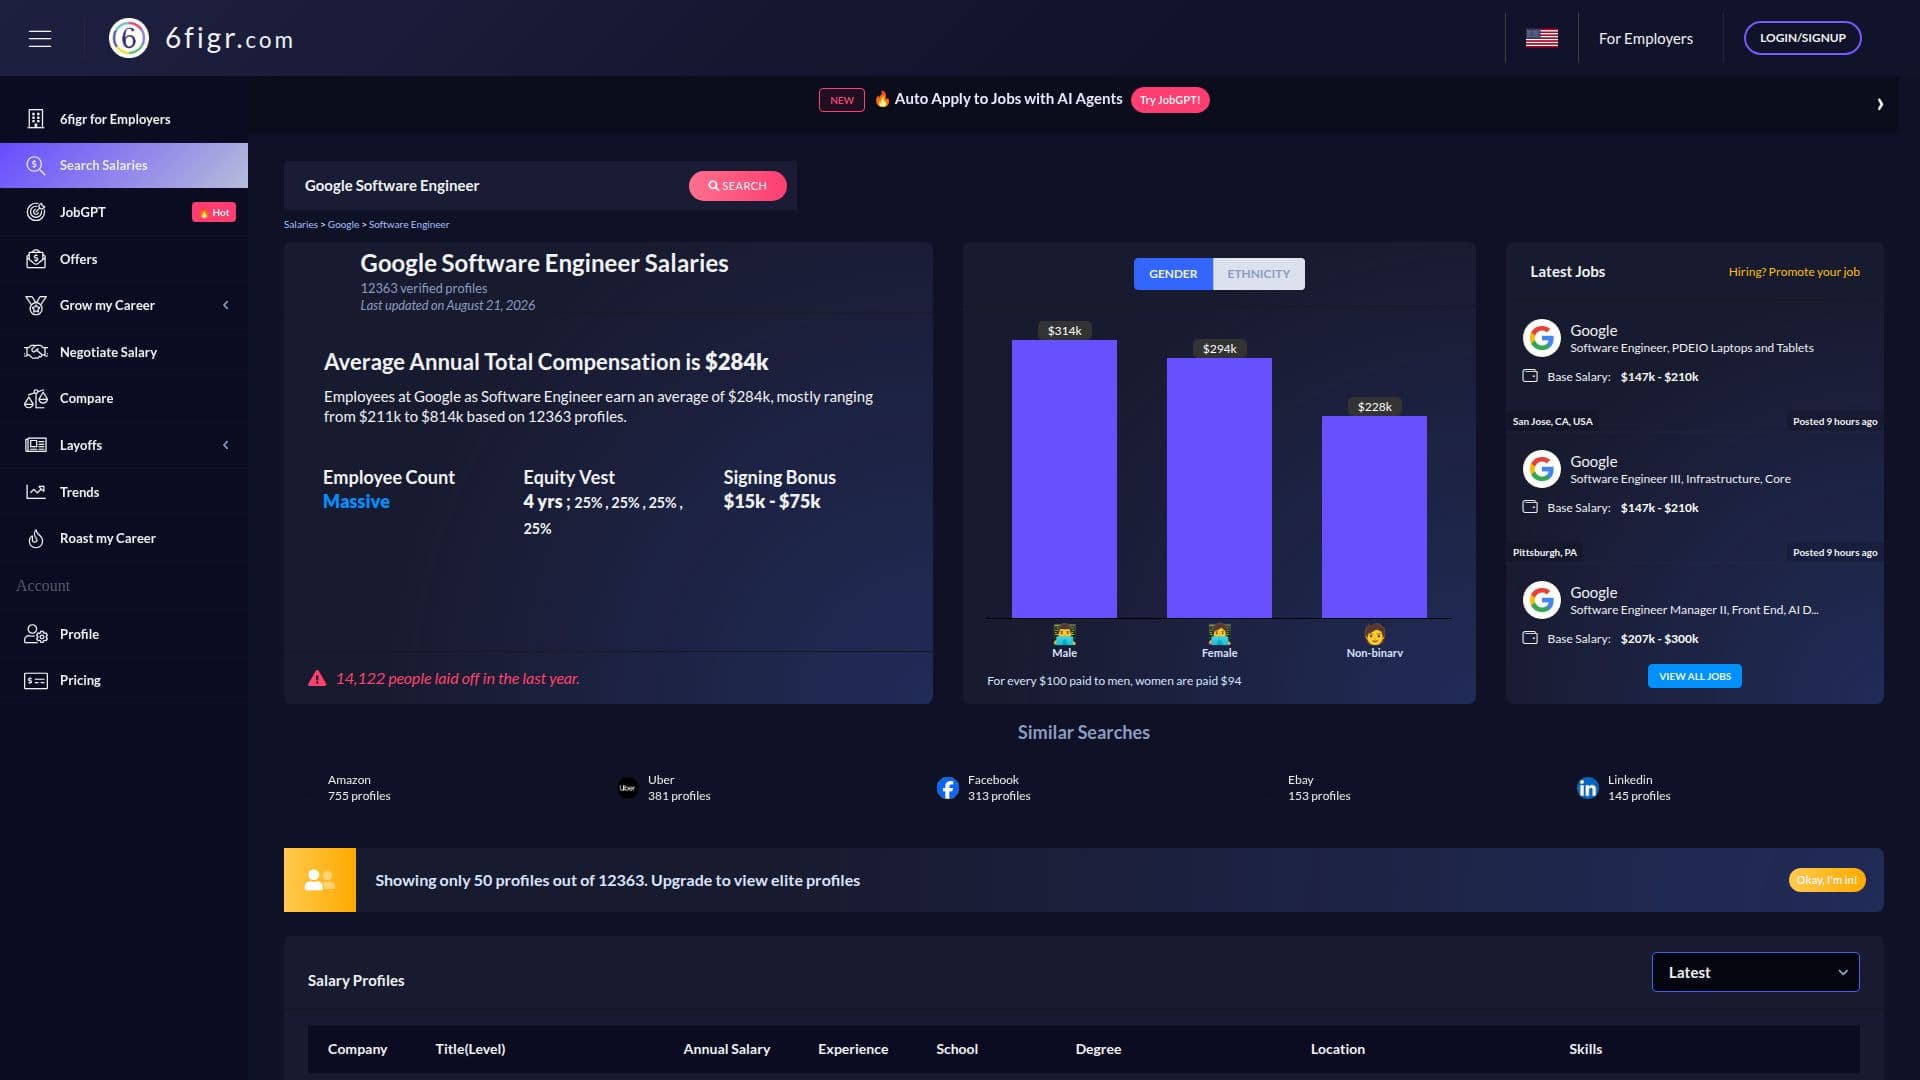This screenshot has height=1080, width=1920.
Task: Open the hamburger menu icon
Action: [40, 38]
